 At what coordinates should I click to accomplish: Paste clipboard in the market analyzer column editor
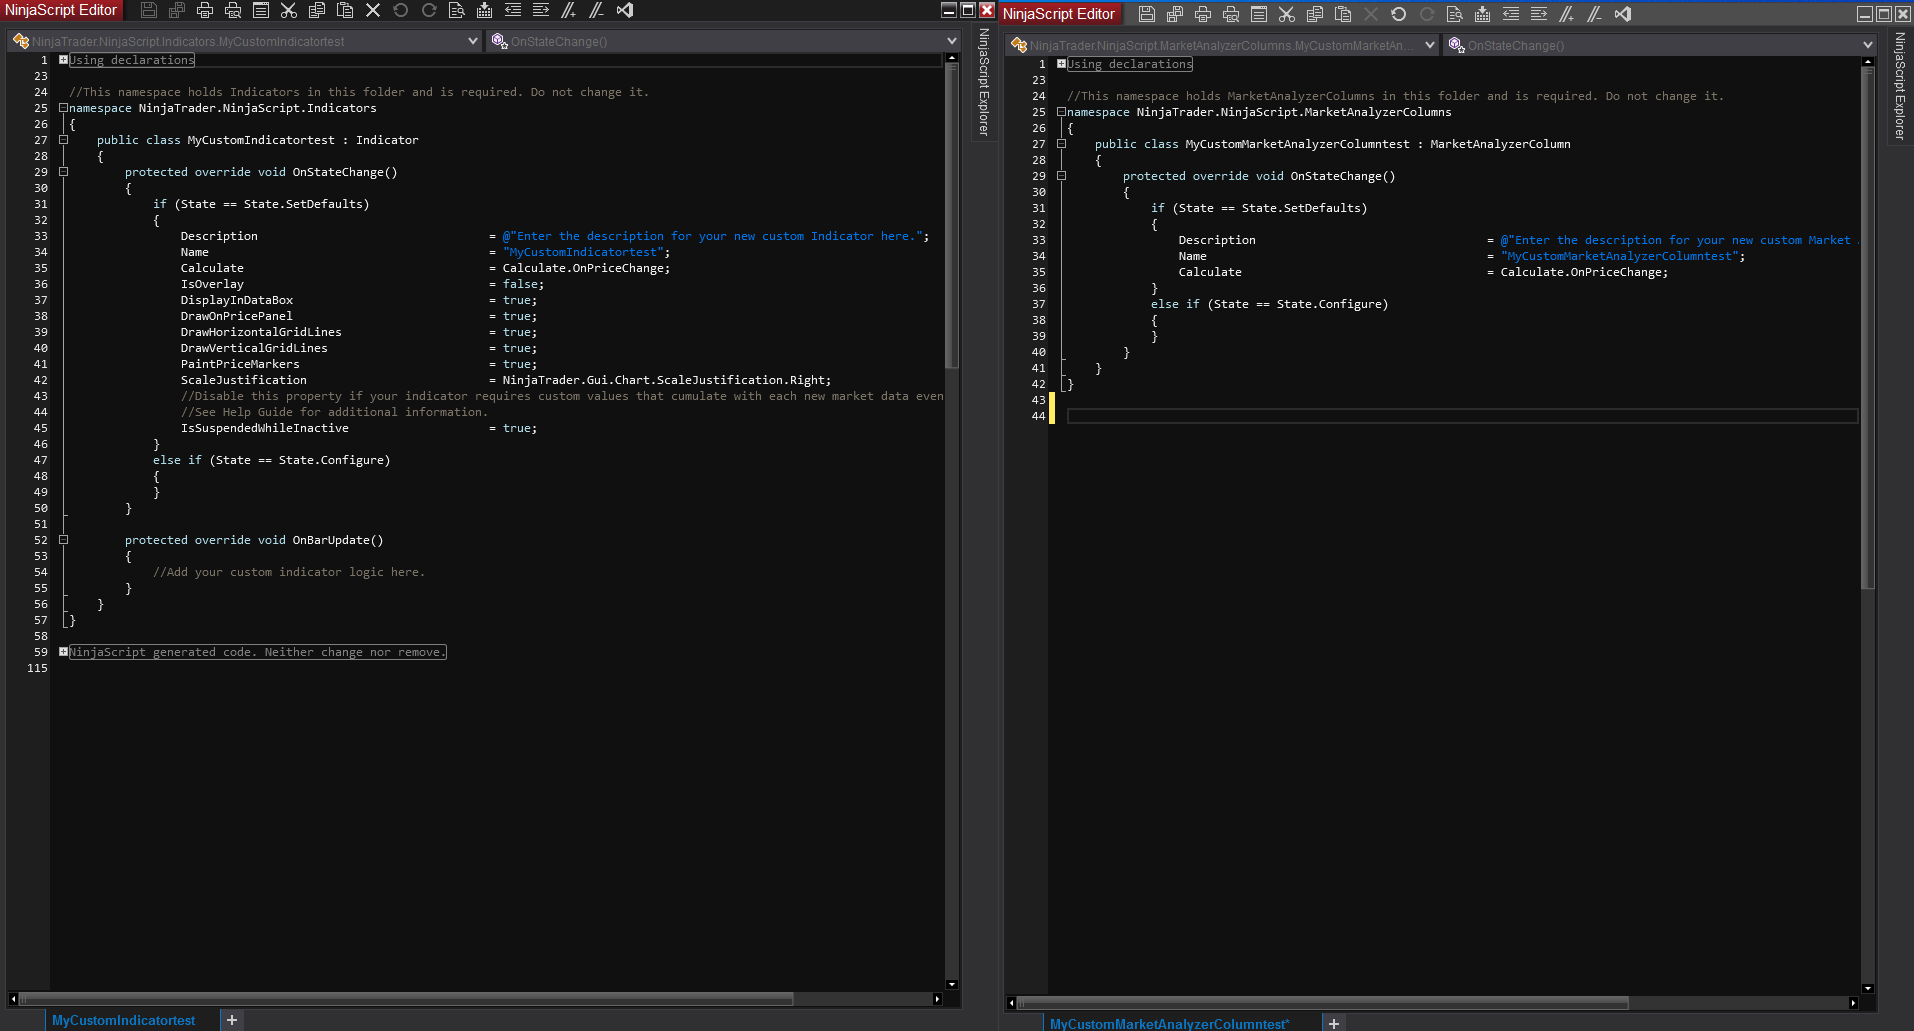1343,14
